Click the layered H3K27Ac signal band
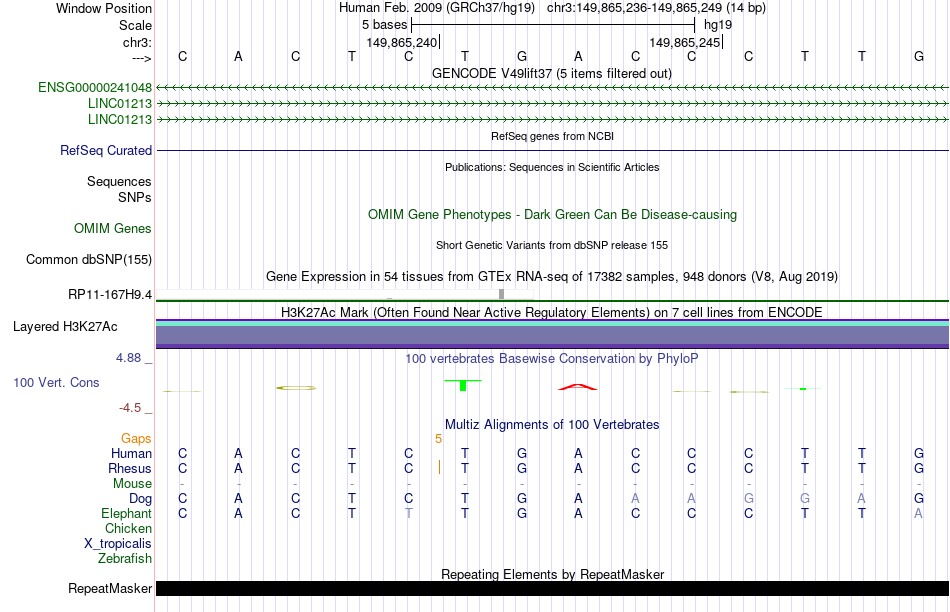 pos(552,334)
